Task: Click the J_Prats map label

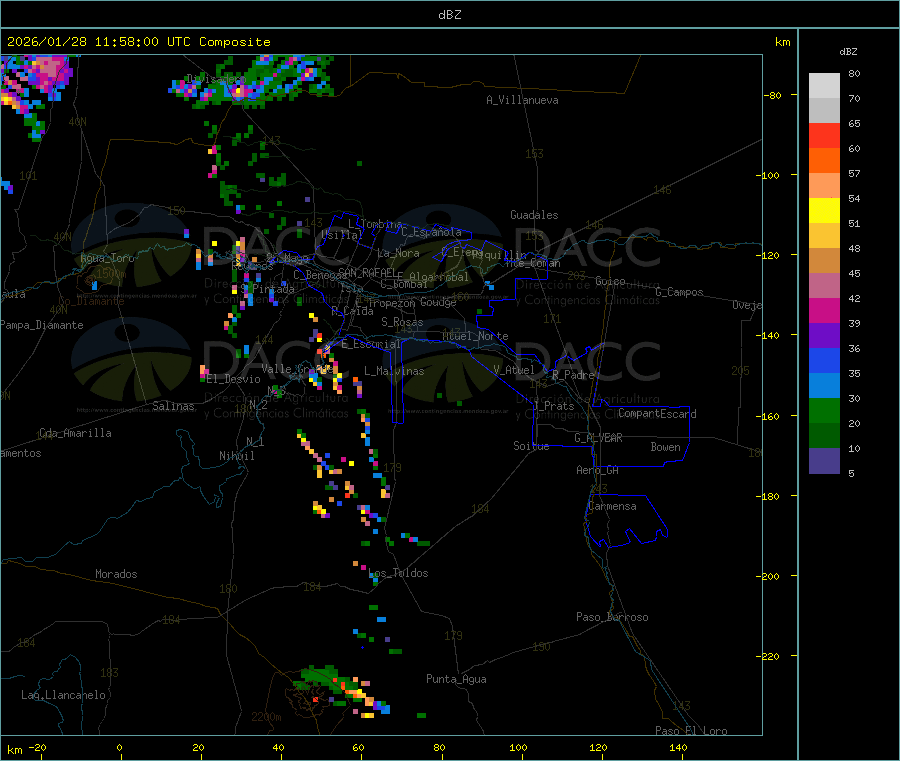Action: 553,406
